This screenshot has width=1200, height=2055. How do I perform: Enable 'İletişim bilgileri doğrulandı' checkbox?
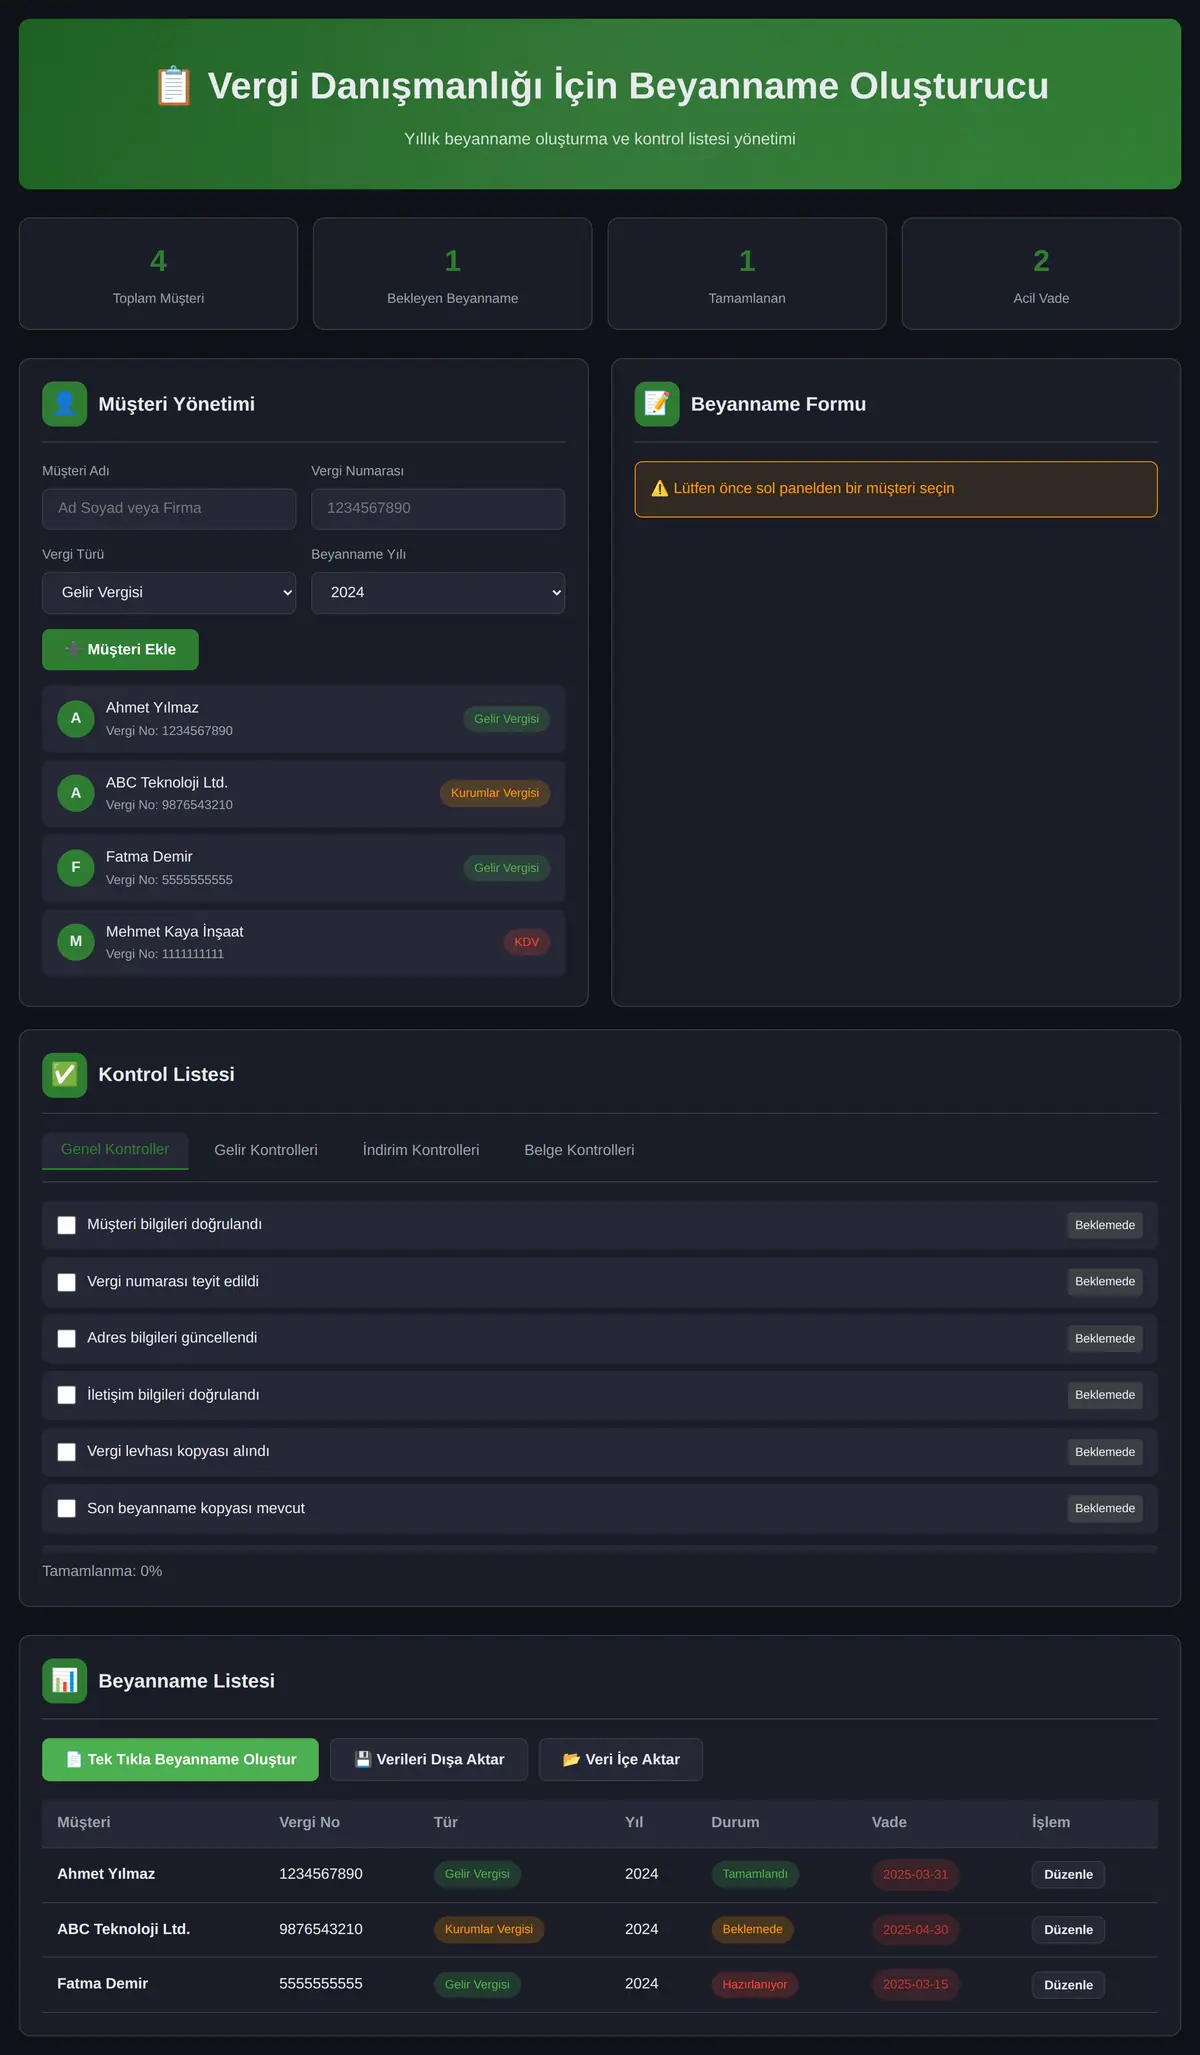(67, 1395)
